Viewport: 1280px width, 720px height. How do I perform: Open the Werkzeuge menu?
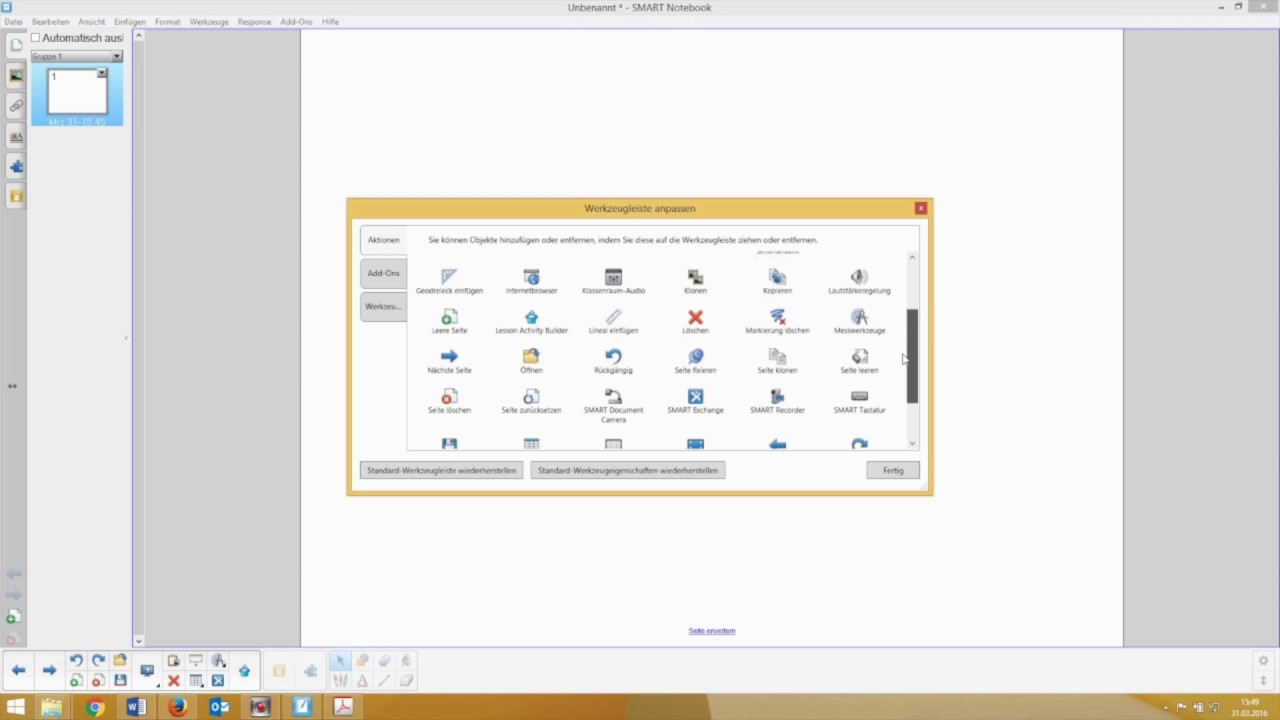point(209,21)
